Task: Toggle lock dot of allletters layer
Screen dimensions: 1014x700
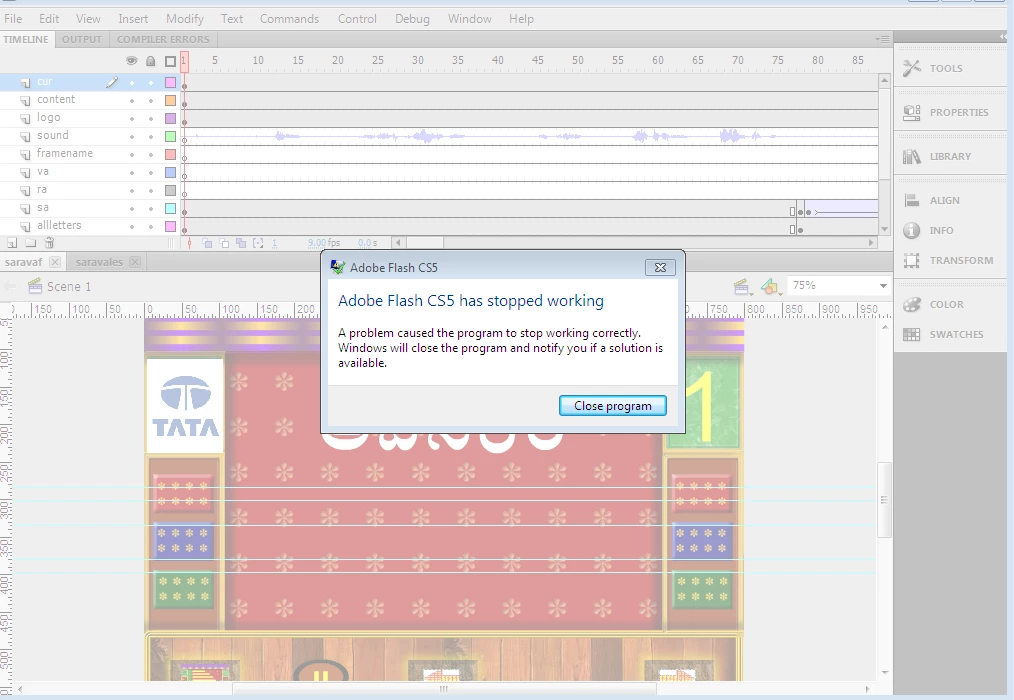Action: pyautogui.click(x=151, y=227)
